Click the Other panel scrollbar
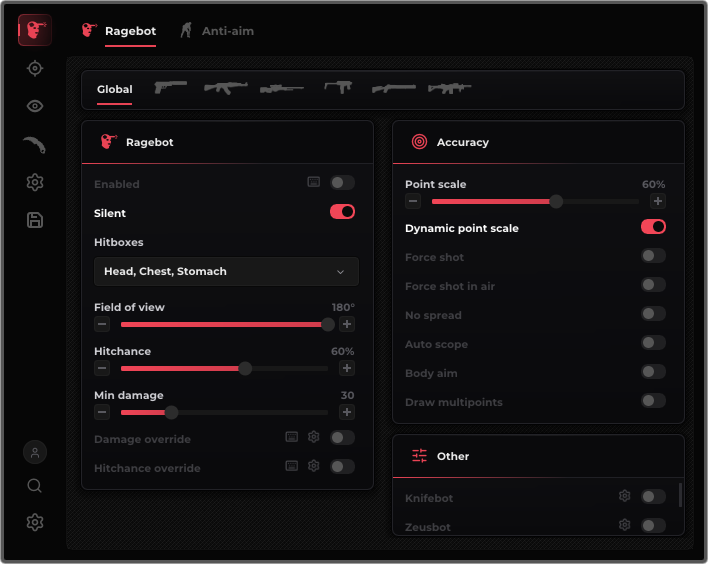 pyautogui.click(x=680, y=495)
